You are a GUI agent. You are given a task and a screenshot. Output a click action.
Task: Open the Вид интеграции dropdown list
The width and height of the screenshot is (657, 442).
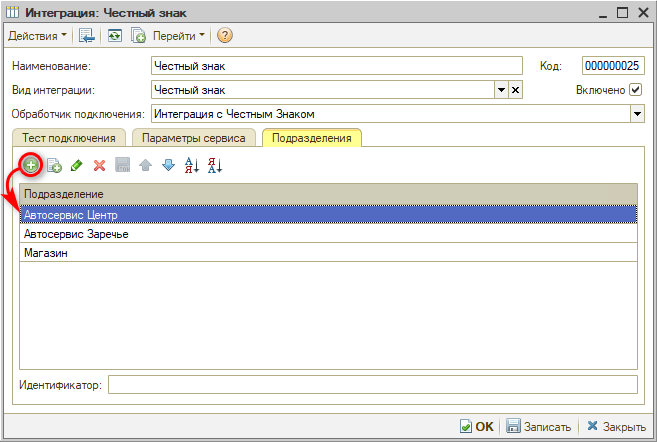click(501, 90)
